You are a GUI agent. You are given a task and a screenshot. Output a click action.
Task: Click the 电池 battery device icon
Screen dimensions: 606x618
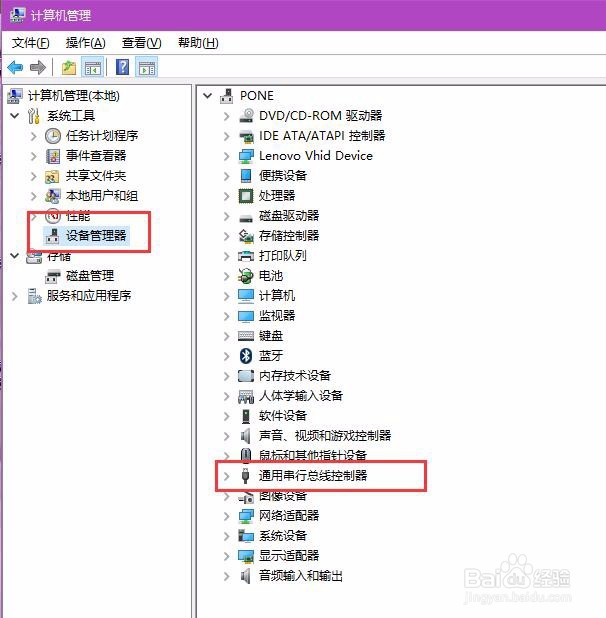tap(245, 276)
